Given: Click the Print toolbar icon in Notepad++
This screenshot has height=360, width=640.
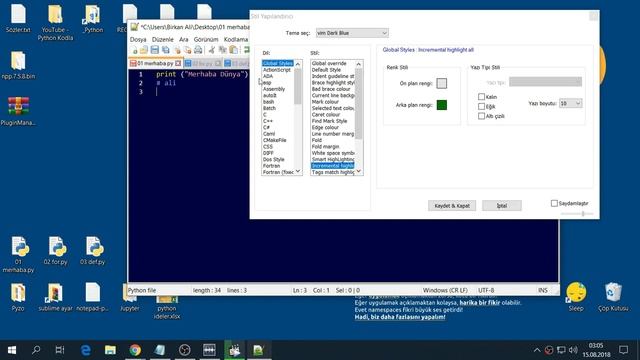Looking at the screenshot, I should [x=198, y=50].
